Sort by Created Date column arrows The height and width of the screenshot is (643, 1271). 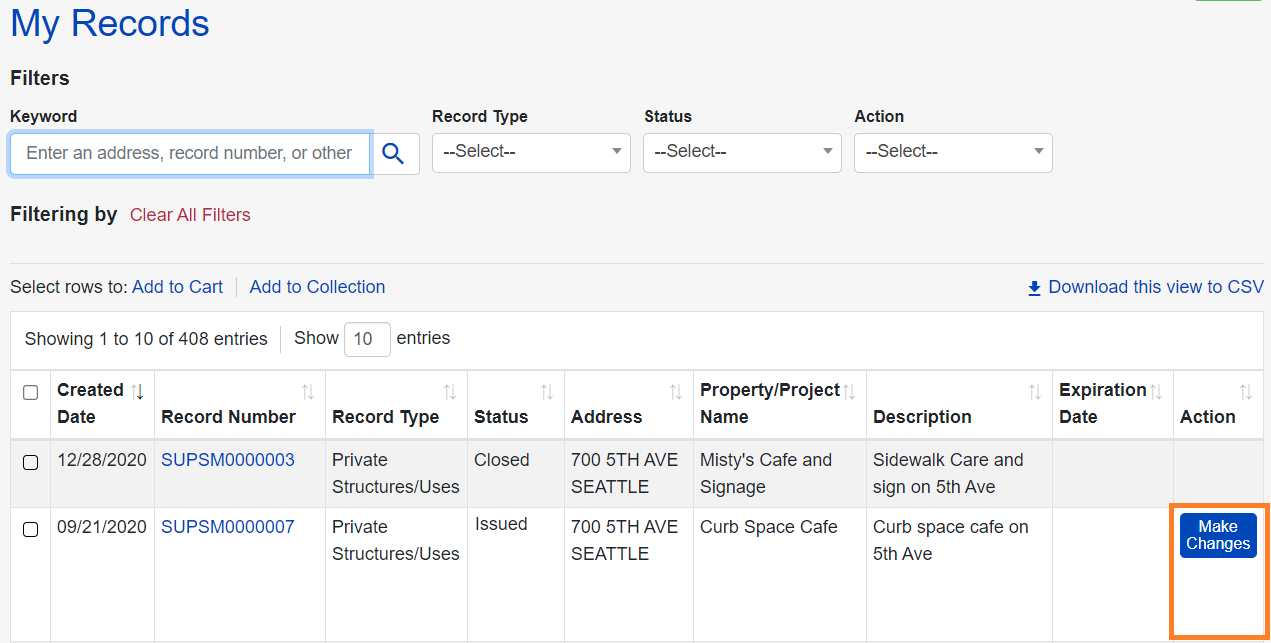[x=138, y=391]
